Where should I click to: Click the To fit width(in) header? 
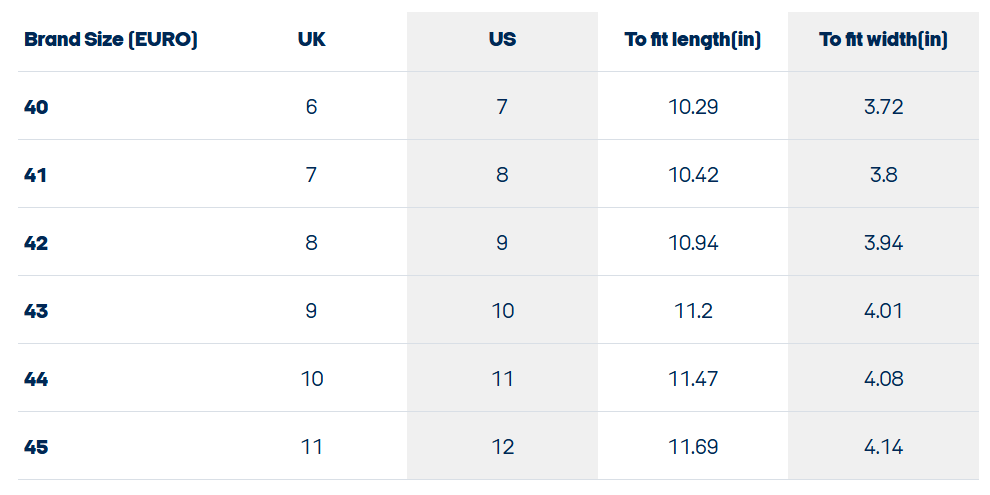pos(883,40)
